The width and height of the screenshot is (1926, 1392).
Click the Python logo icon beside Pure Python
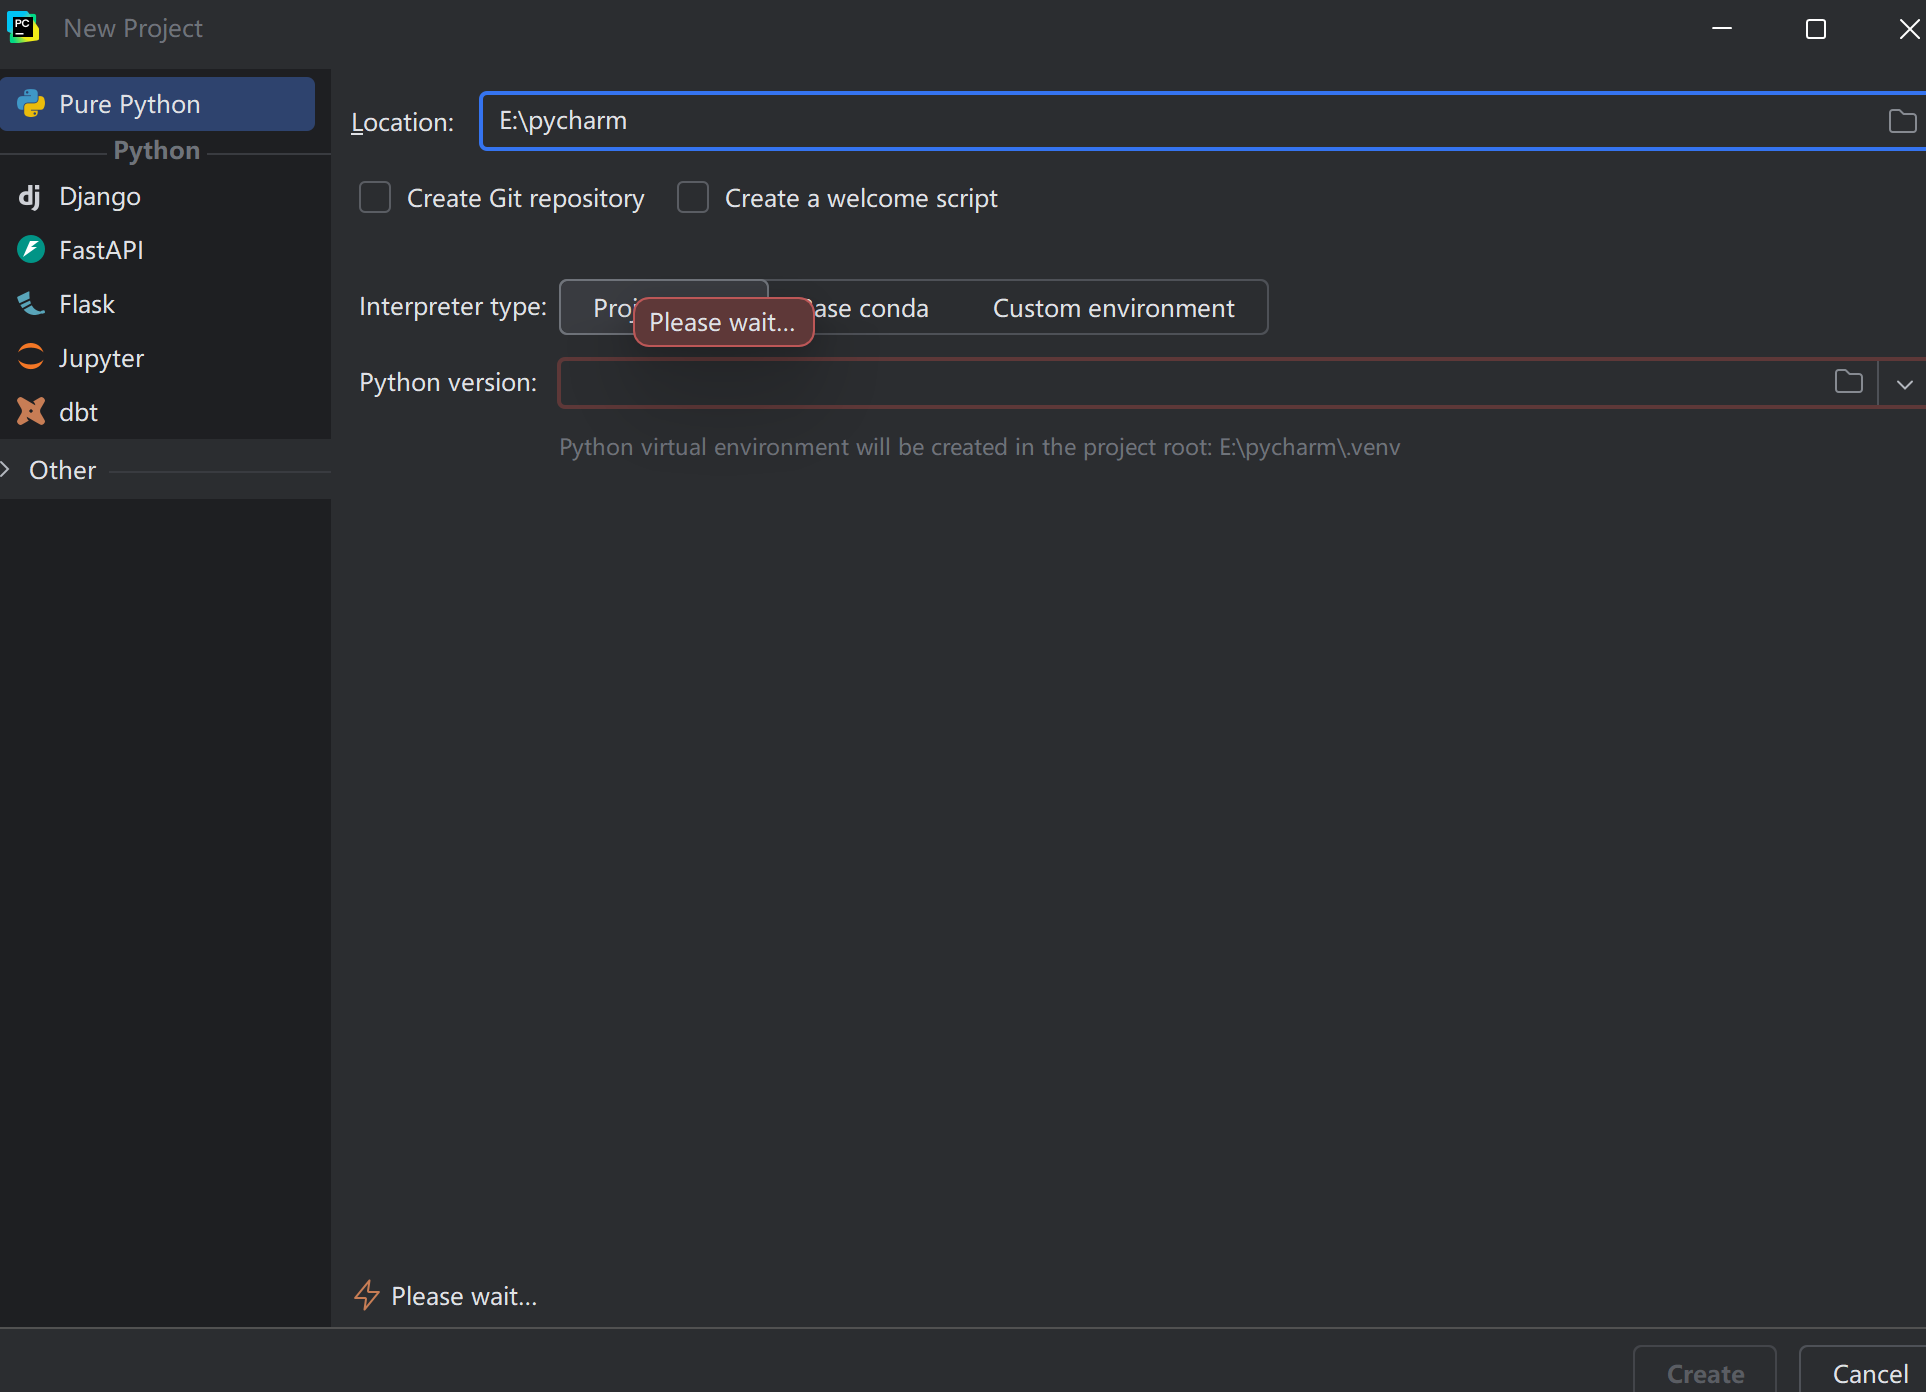(31, 103)
